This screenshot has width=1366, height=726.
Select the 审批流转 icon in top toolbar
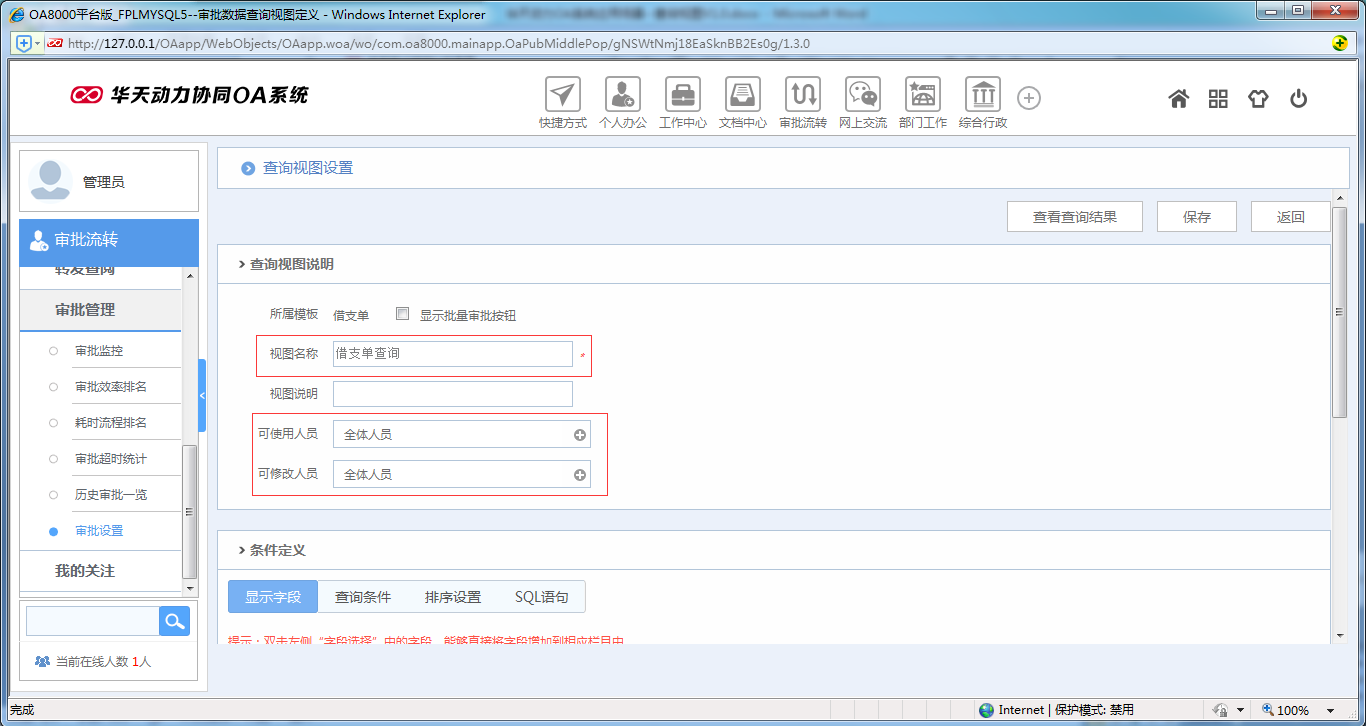(802, 95)
